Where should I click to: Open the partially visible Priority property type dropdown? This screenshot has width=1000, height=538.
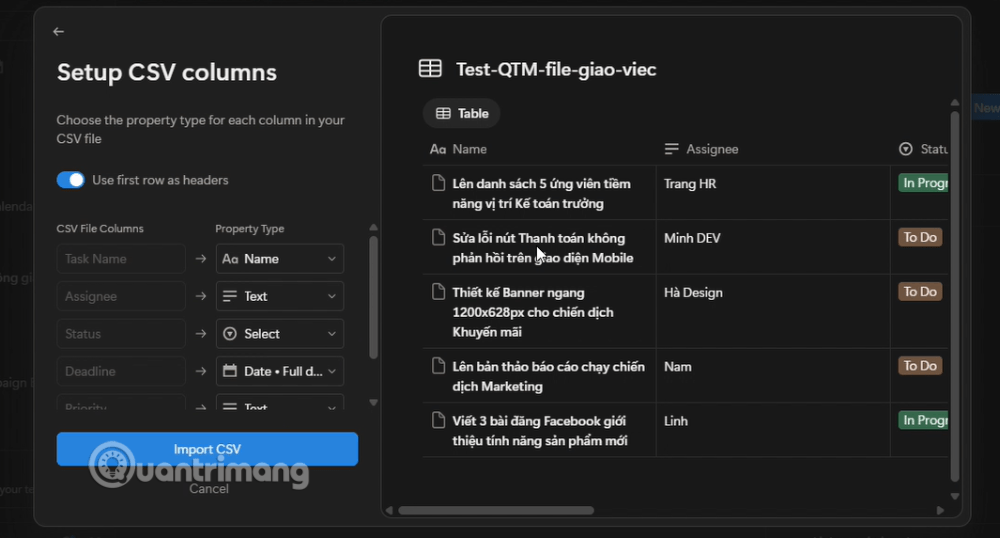(280, 404)
